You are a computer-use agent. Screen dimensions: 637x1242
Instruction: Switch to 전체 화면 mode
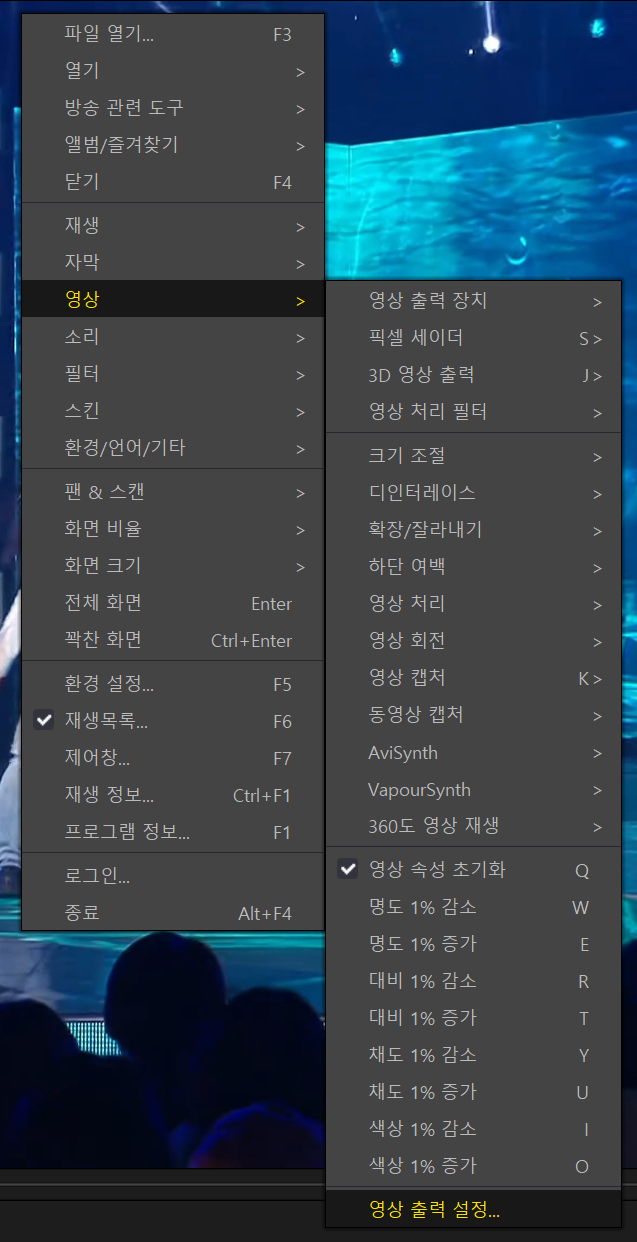[x=173, y=603]
